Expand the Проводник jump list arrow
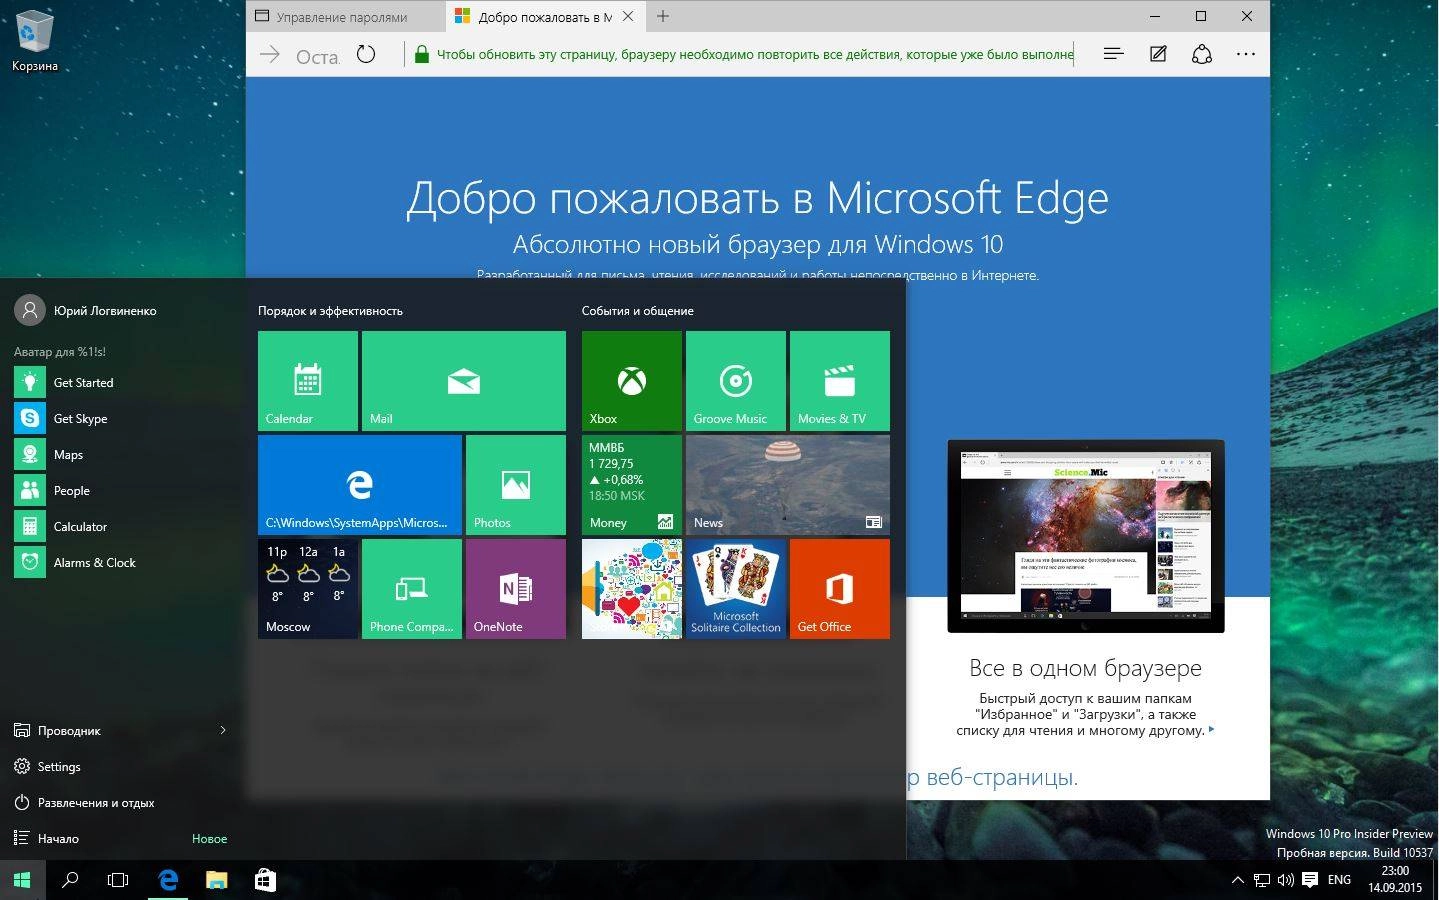This screenshot has height=900, width=1439. tap(223, 730)
